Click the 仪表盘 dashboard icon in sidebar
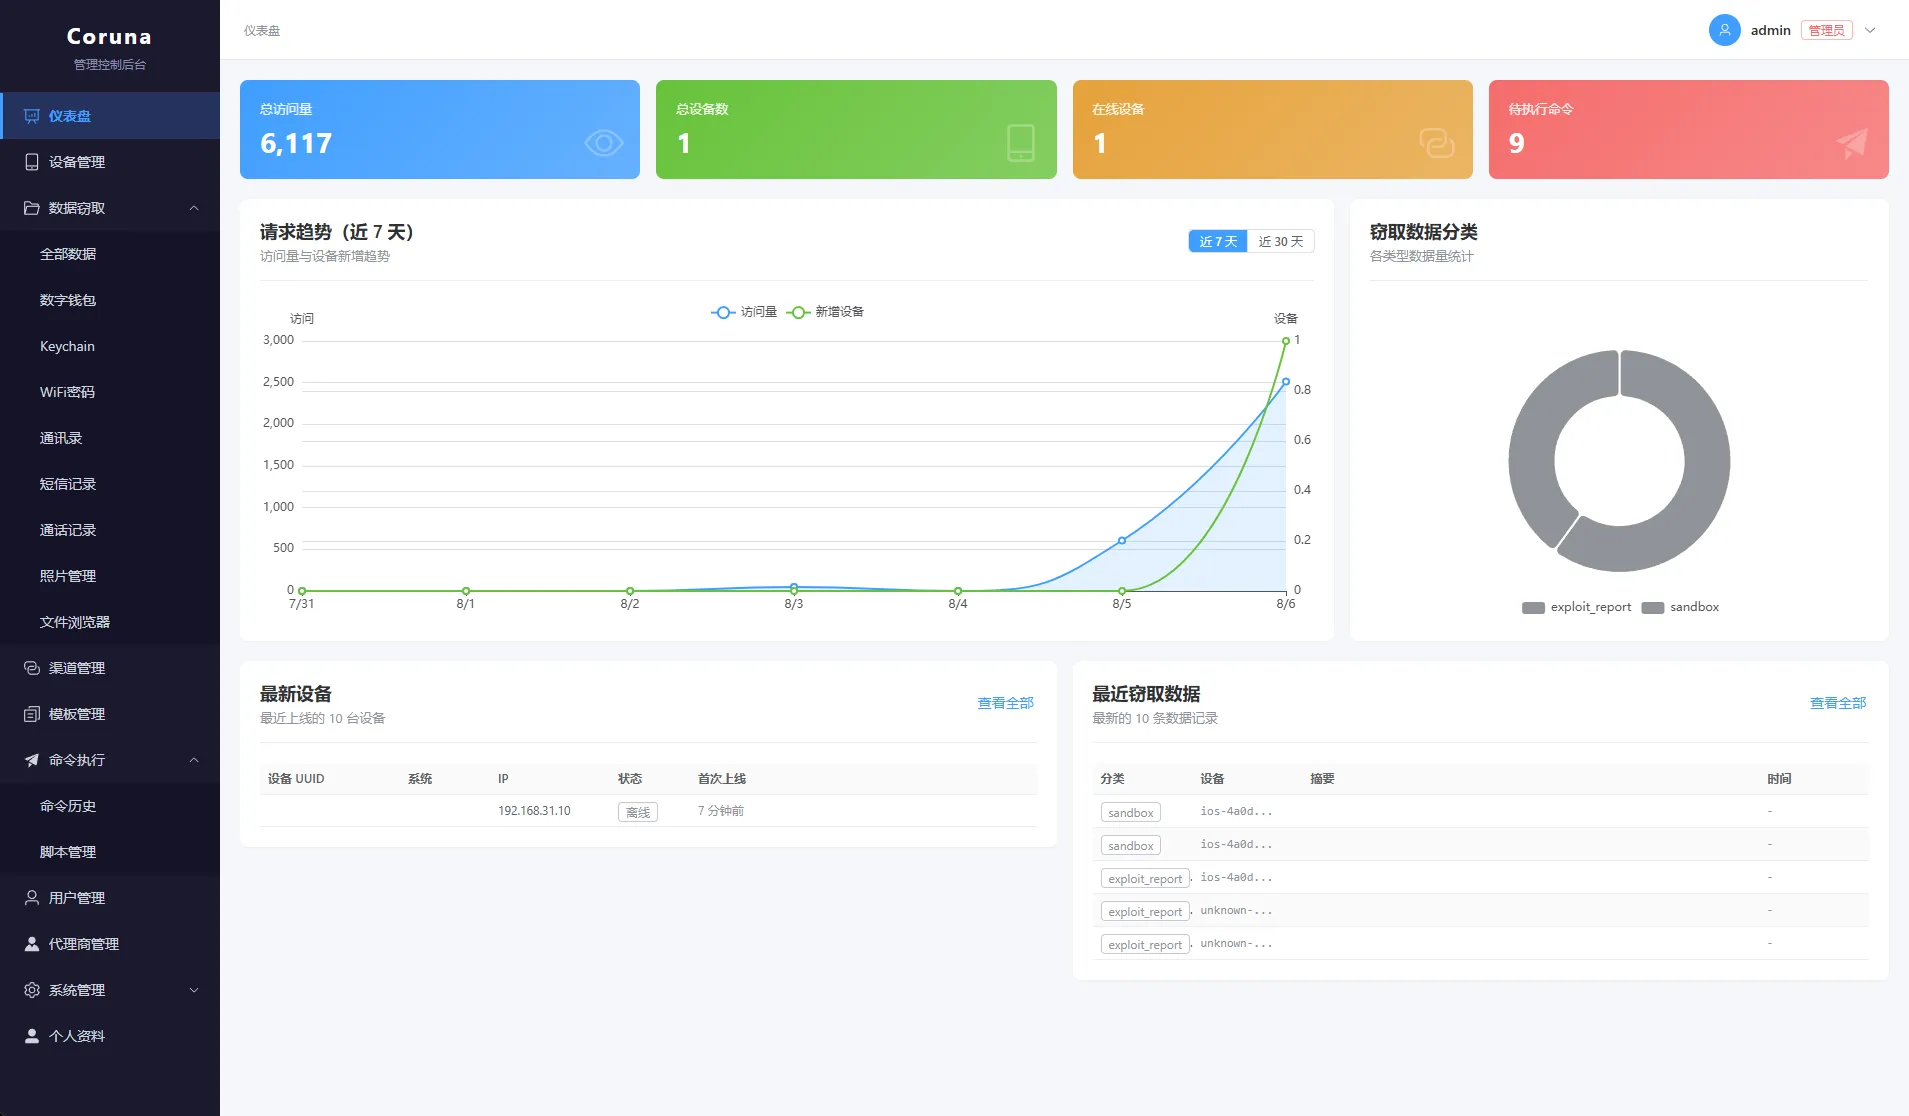This screenshot has width=1909, height=1116. (32, 116)
